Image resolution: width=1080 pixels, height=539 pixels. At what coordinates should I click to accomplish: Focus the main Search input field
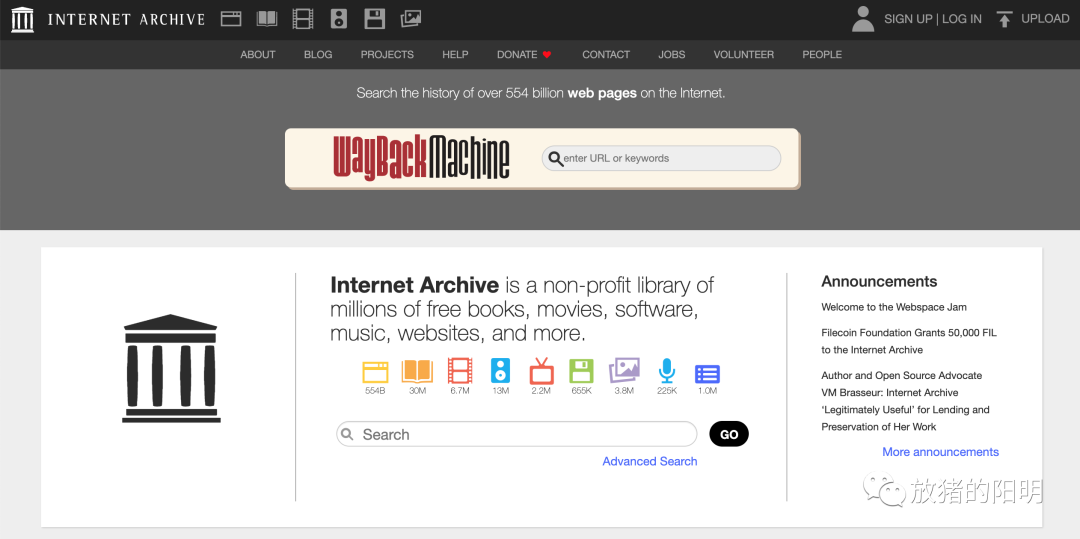pyautogui.click(x=517, y=434)
